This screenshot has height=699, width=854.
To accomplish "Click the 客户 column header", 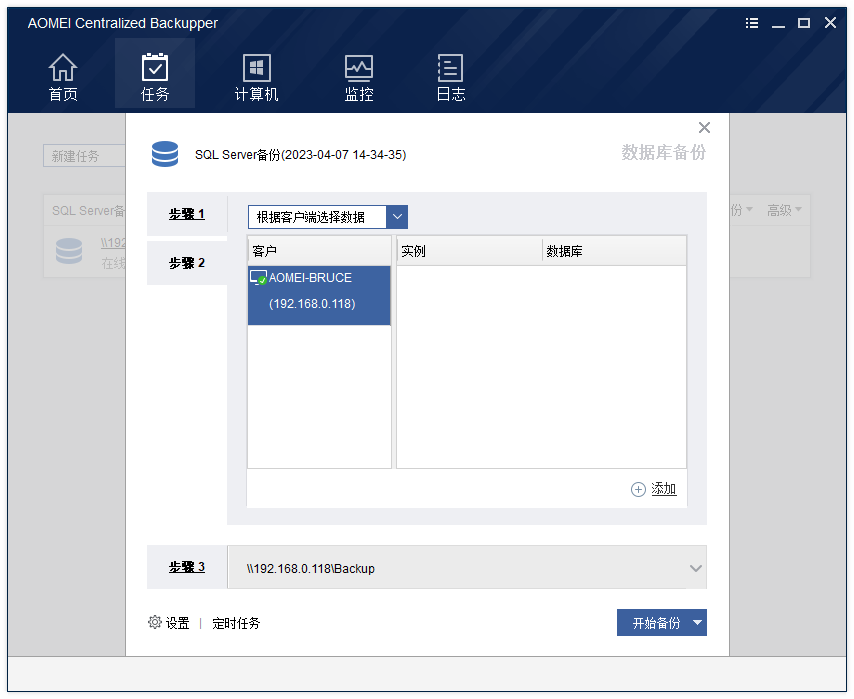I will coord(319,251).
